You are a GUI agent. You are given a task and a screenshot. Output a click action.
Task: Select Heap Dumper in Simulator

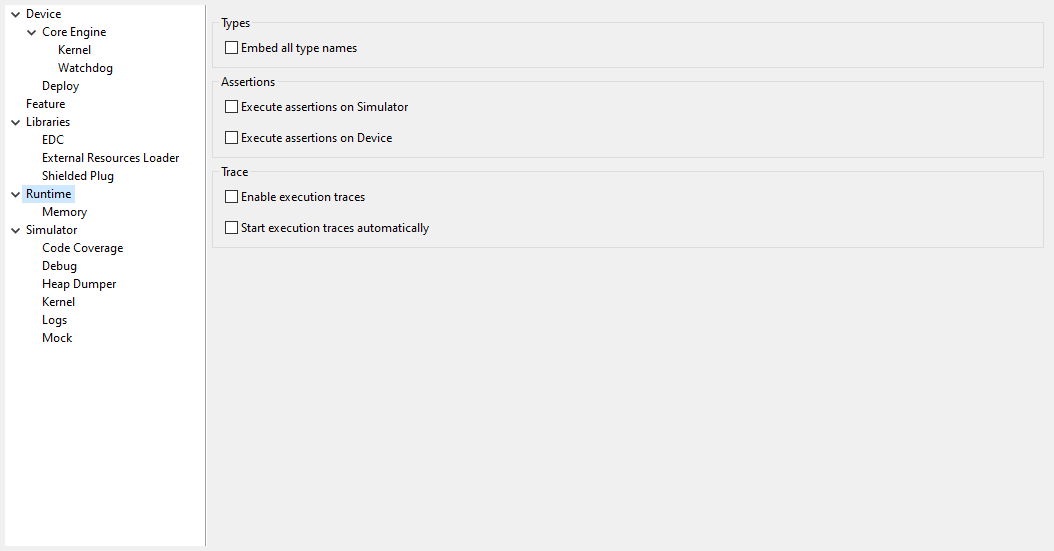click(79, 284)
